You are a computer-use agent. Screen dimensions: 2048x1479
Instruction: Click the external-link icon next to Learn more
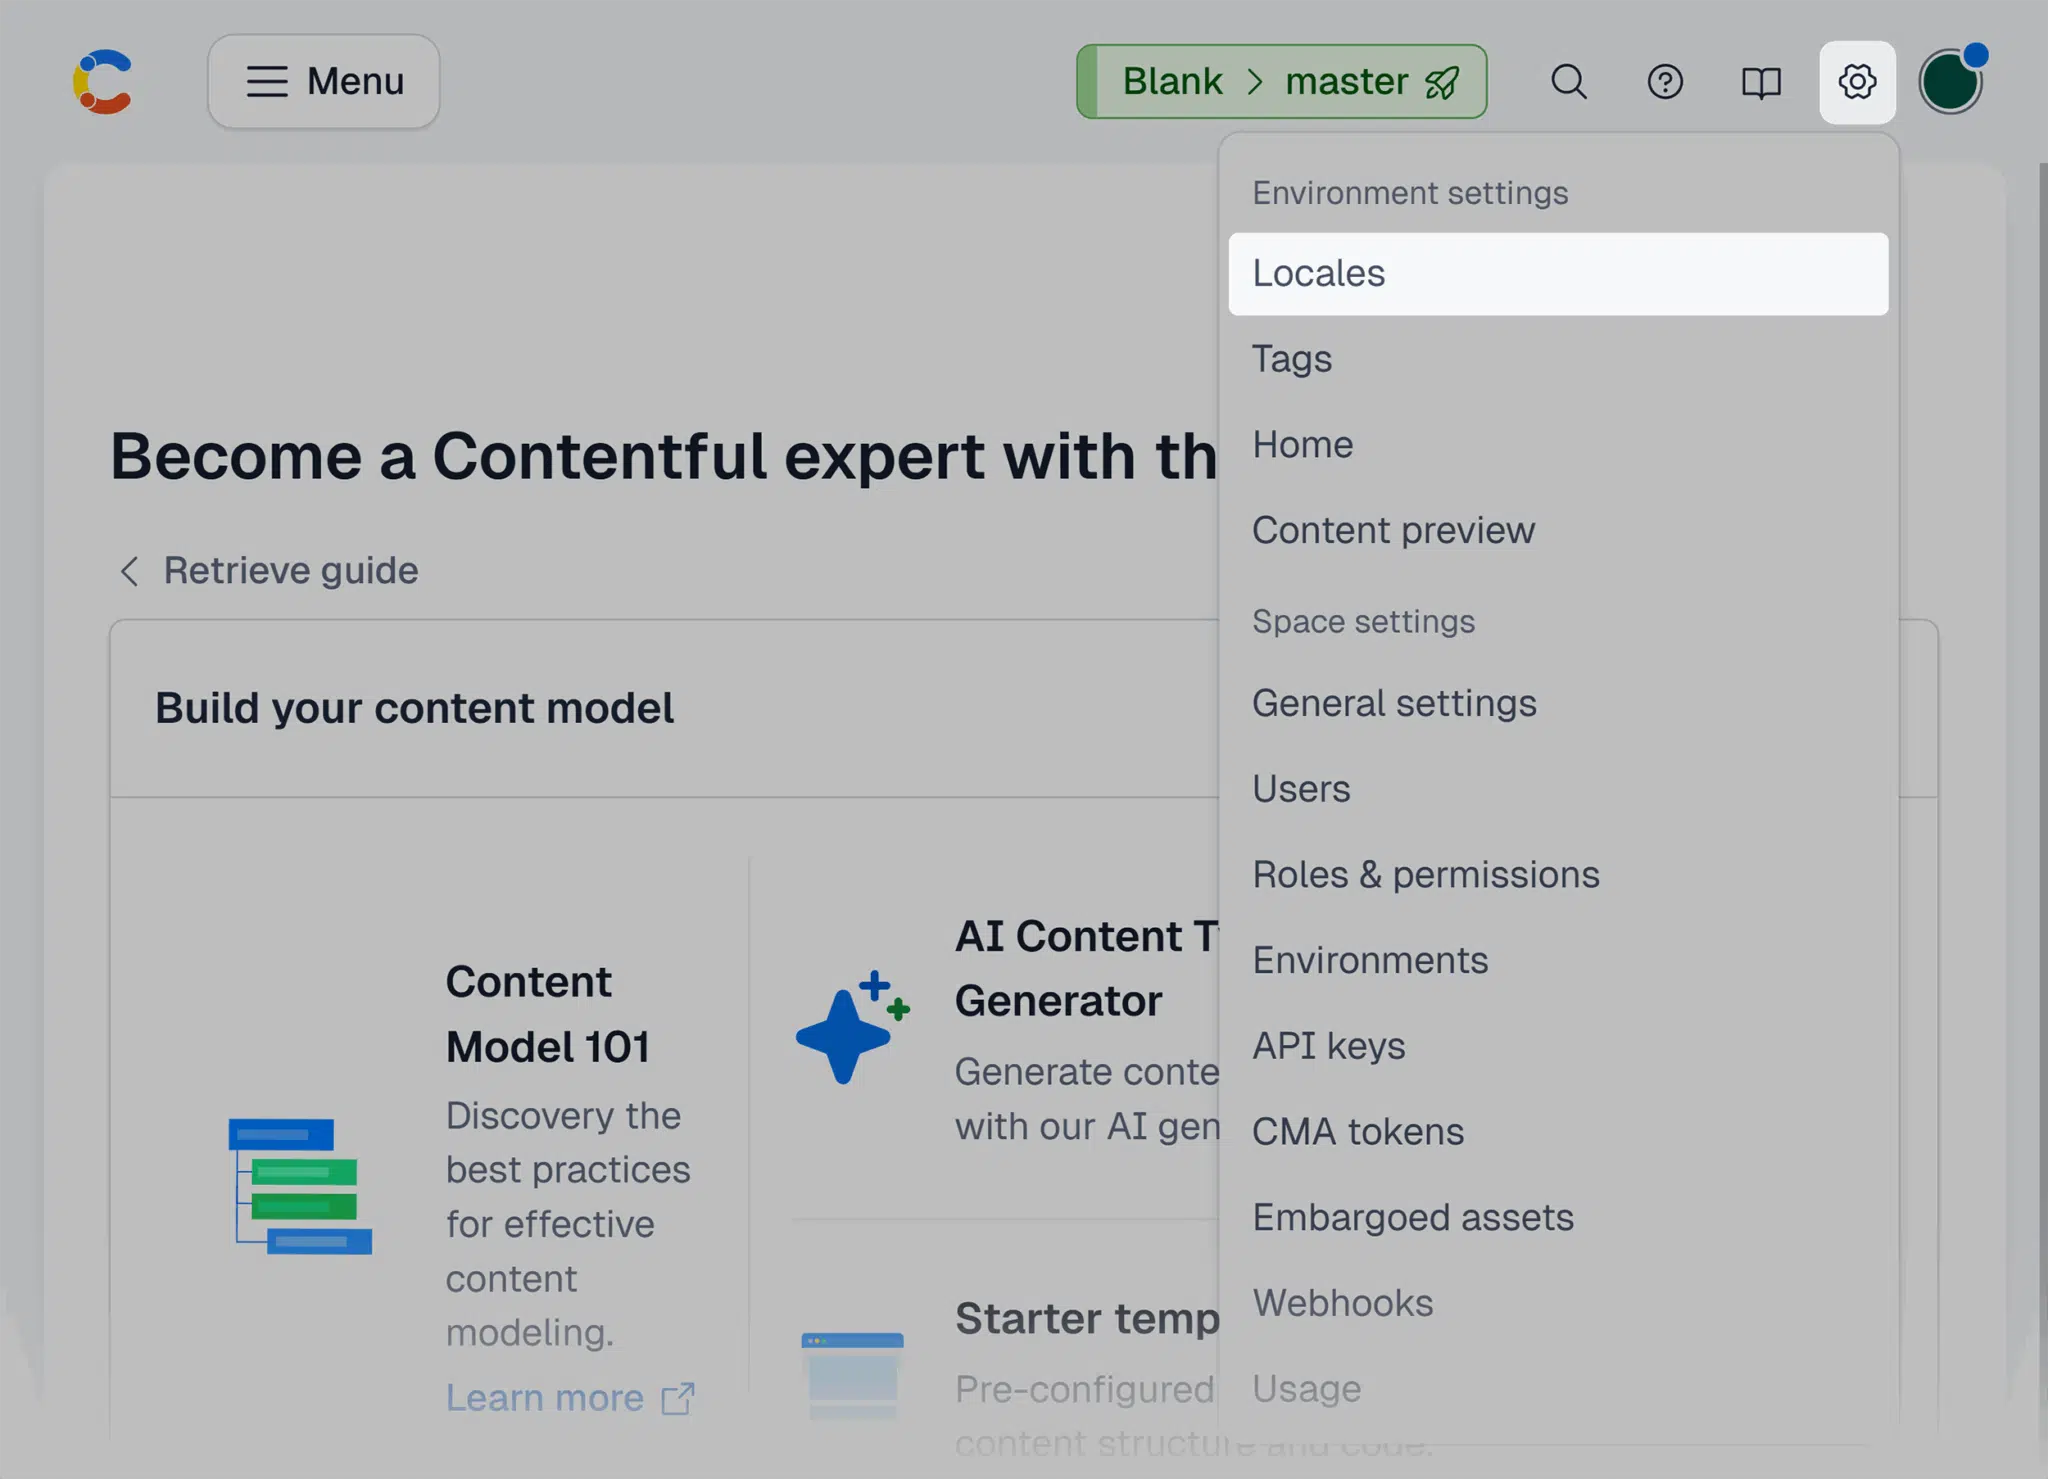[x=678, y=1399]
